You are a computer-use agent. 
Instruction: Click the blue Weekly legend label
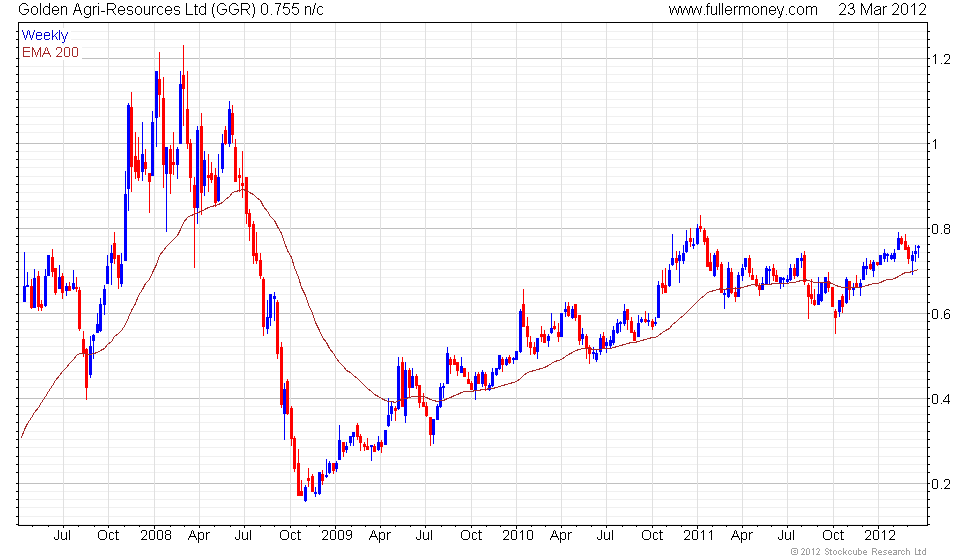(x=44, y=36)
